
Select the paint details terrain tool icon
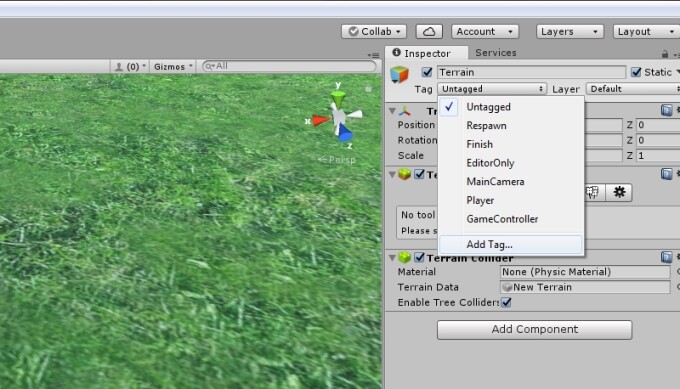(x=594, y=192)
